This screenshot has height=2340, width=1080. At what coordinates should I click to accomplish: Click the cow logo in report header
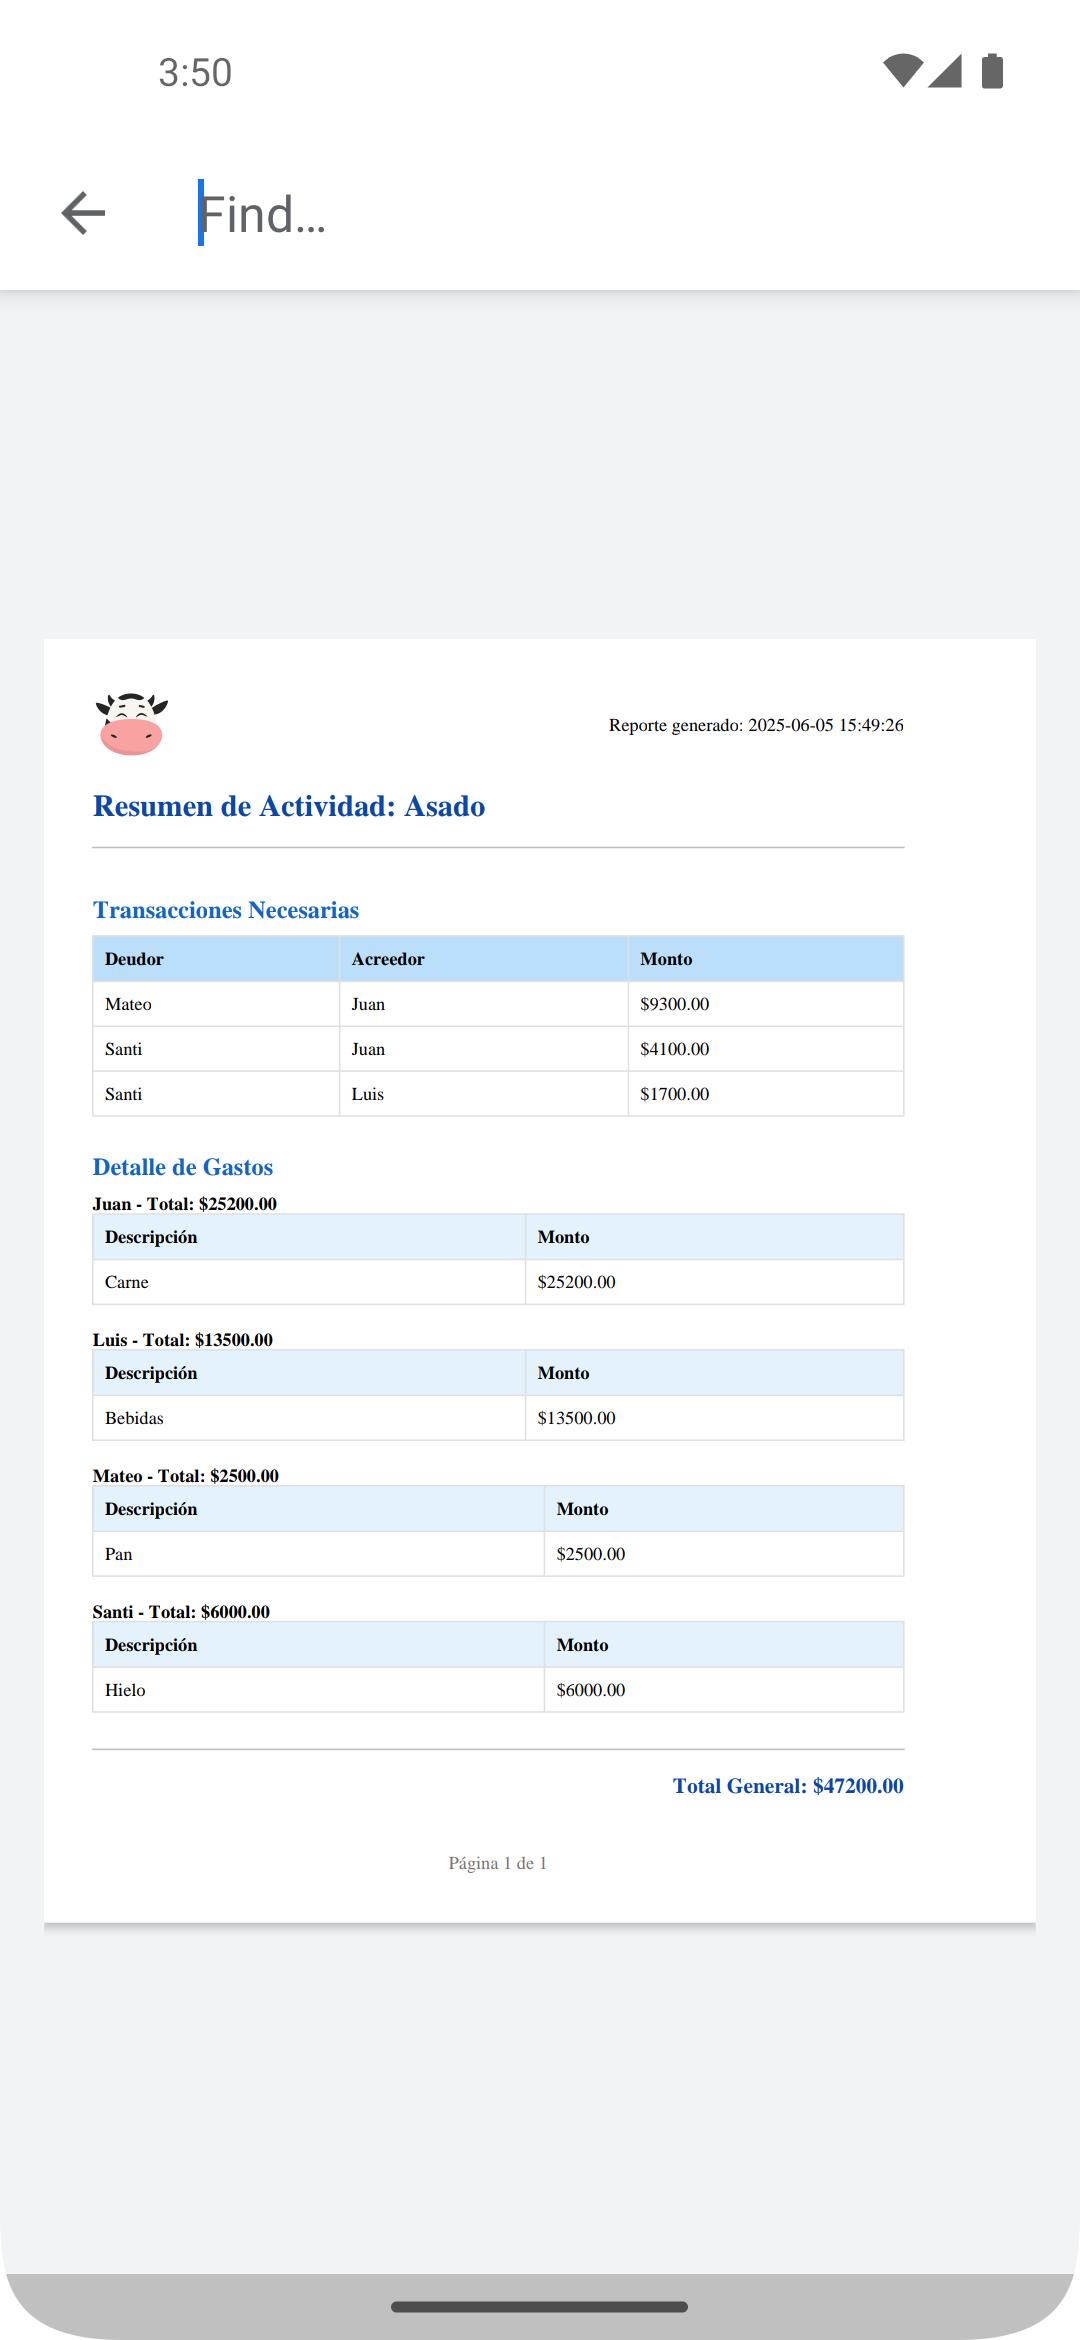coord(131,723)
